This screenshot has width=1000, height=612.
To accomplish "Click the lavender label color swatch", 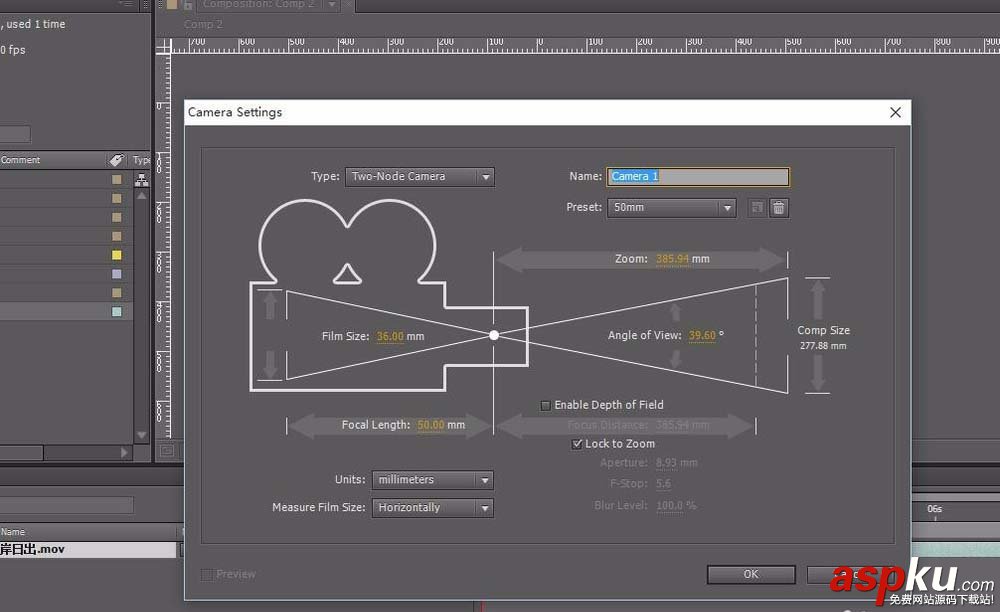I will tap(117, 274).
